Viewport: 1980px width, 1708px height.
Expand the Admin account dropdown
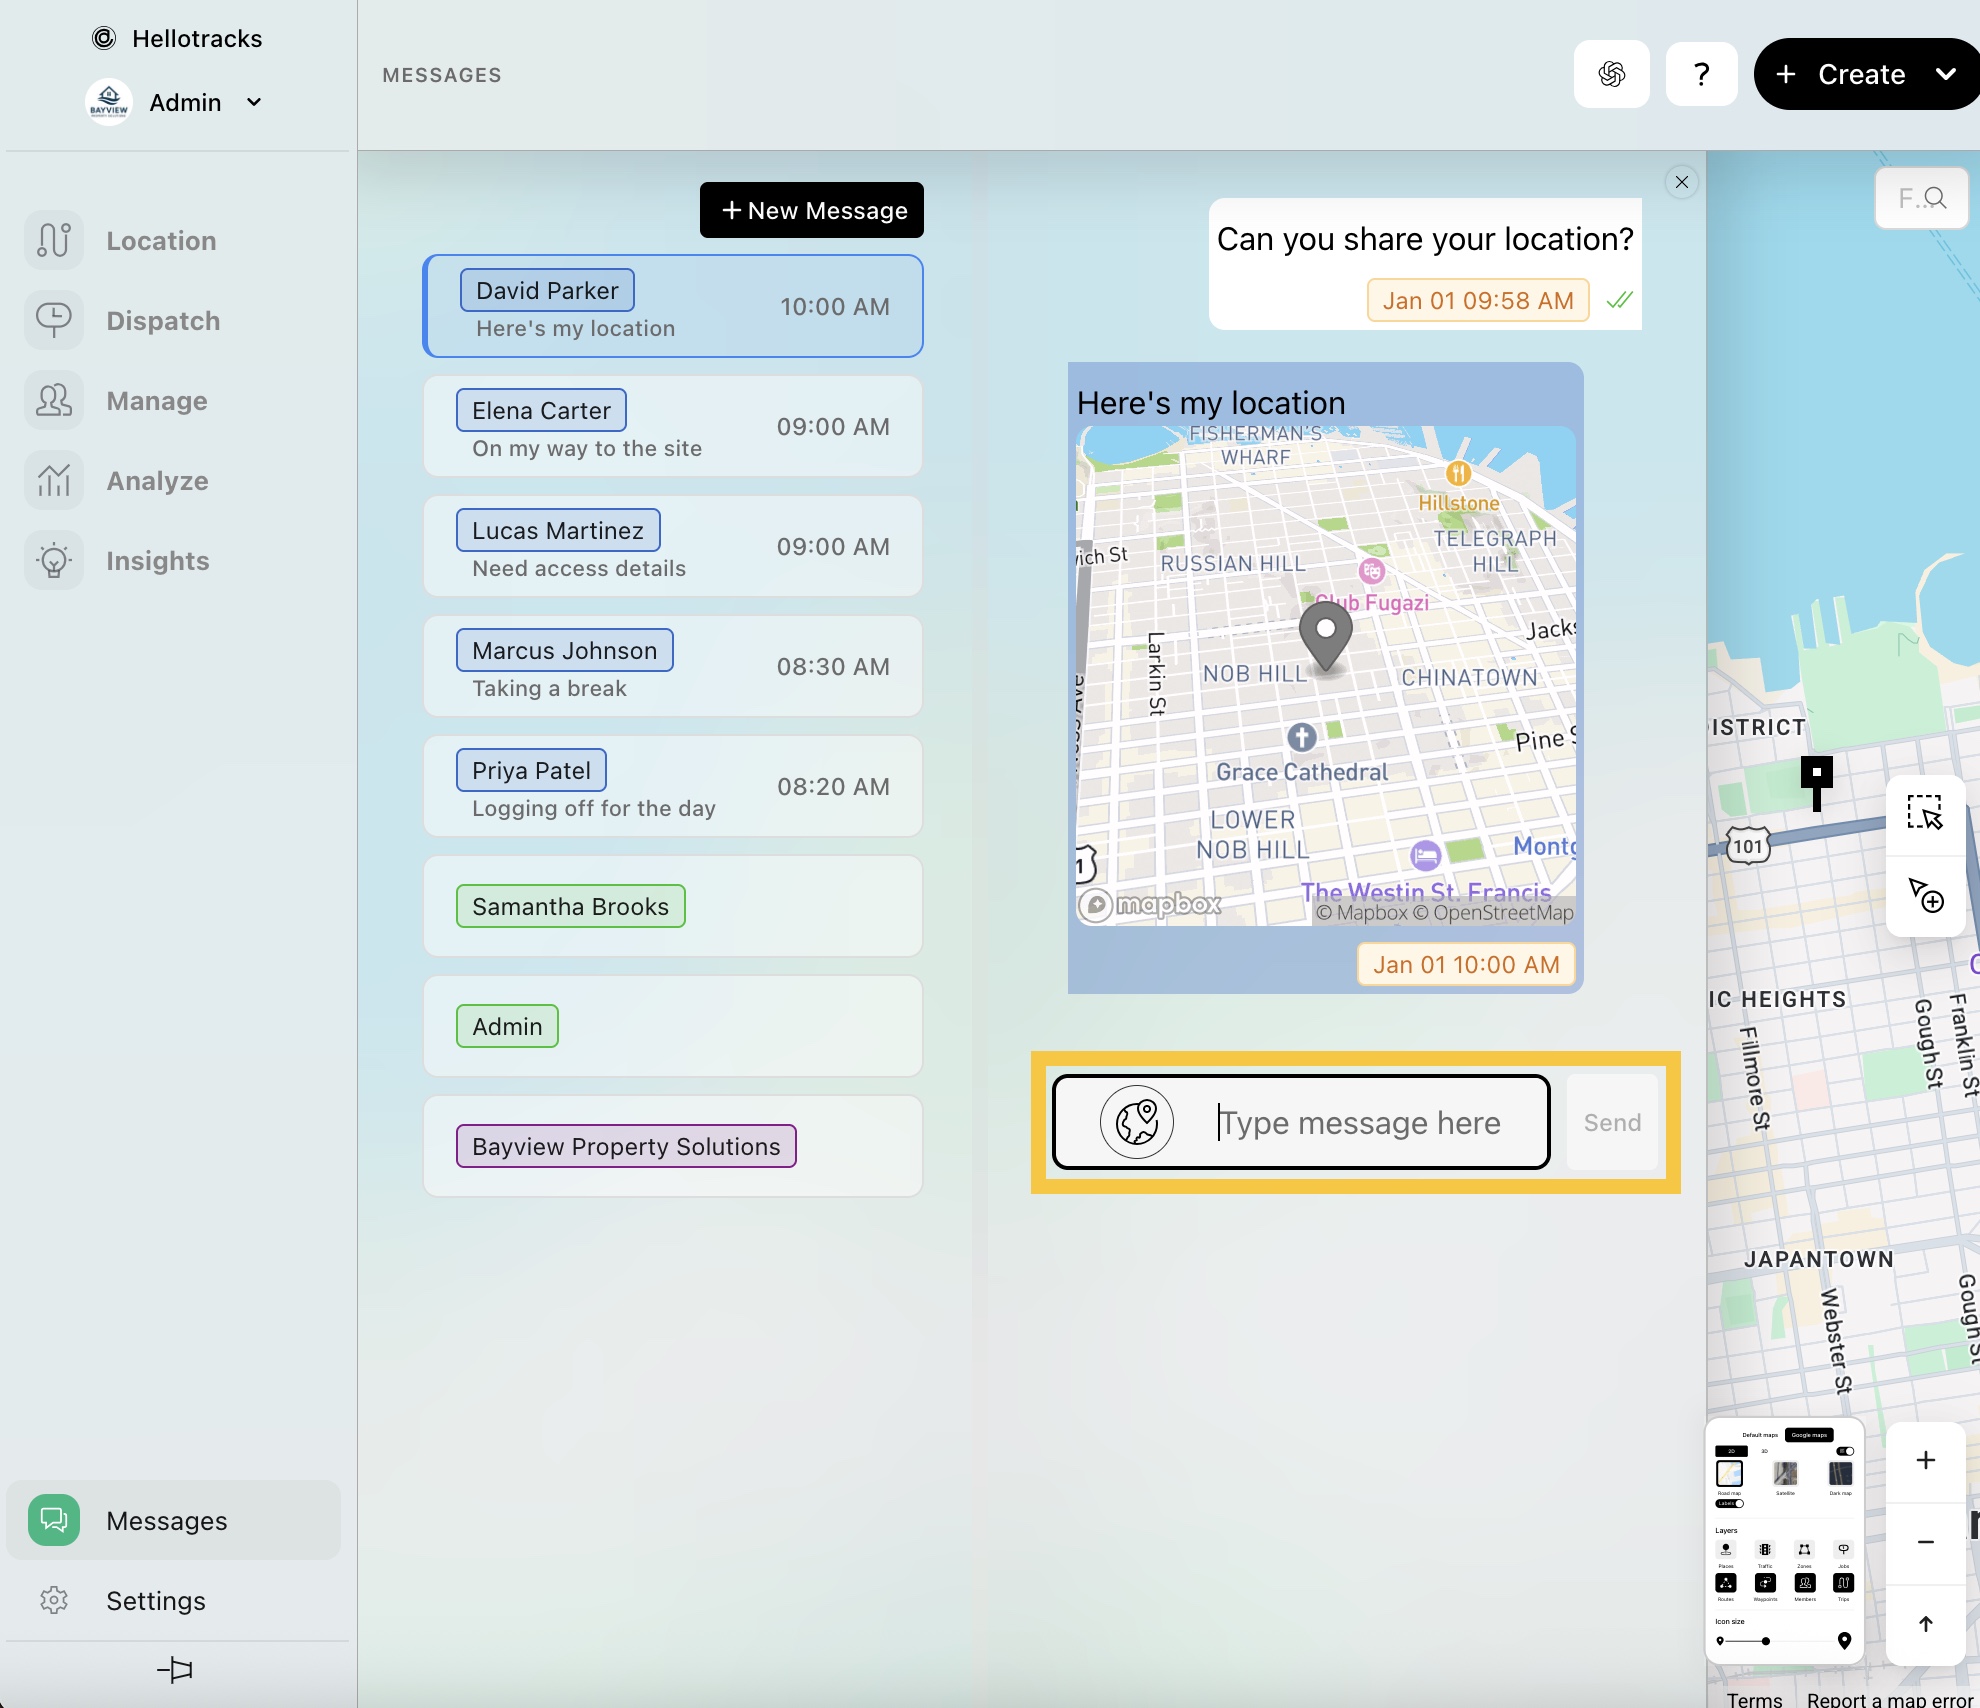coord(254,102)
